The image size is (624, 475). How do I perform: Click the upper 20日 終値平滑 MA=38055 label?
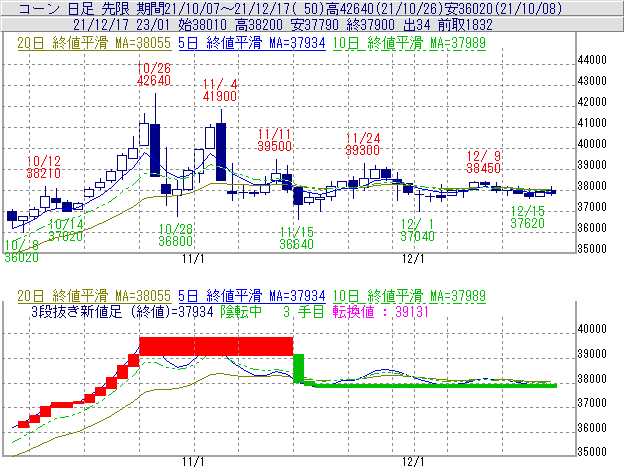pyautogui.click(x=94, y=43)
